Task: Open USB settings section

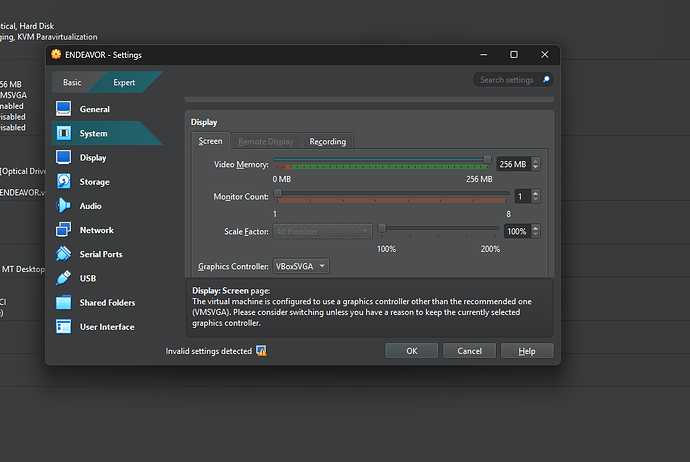Action: (107, 278)
